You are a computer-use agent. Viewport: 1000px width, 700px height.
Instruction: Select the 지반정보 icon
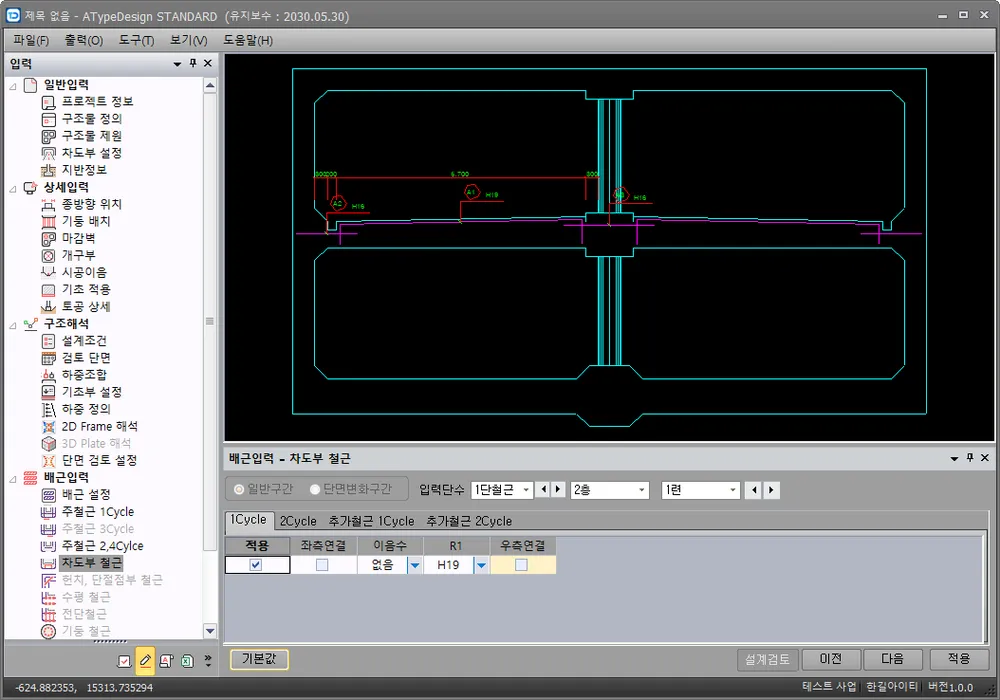[x=48, y=170]
